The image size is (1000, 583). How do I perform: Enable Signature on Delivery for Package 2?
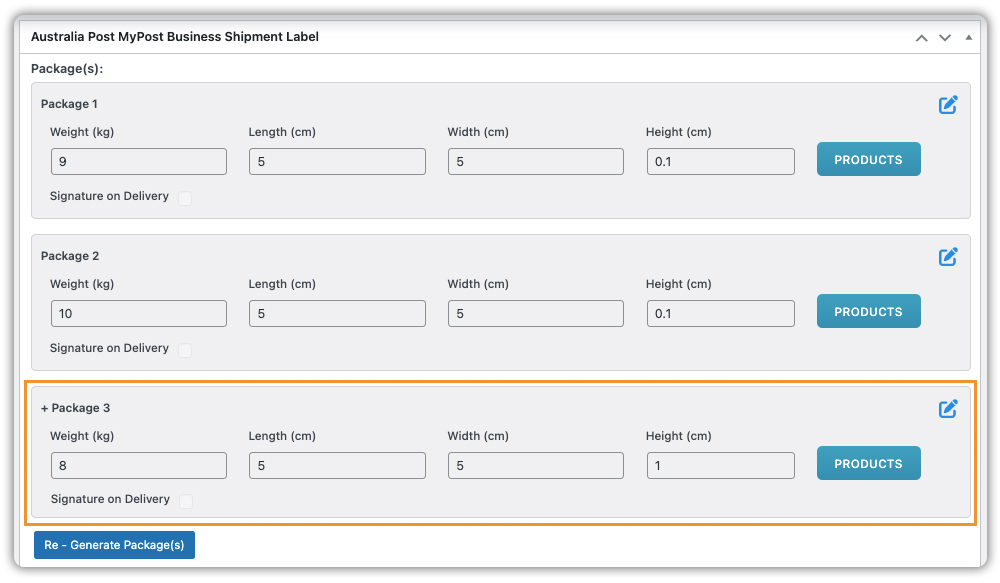point(185,350)
